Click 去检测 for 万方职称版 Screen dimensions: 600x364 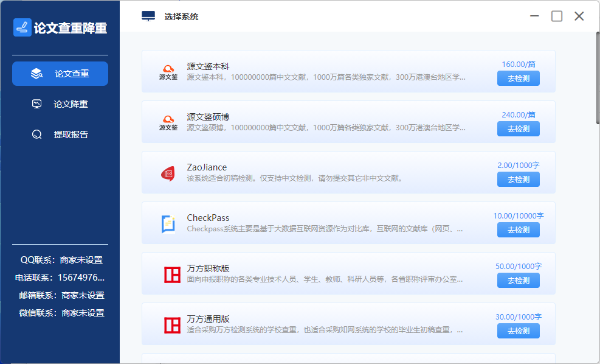point(518,281)
